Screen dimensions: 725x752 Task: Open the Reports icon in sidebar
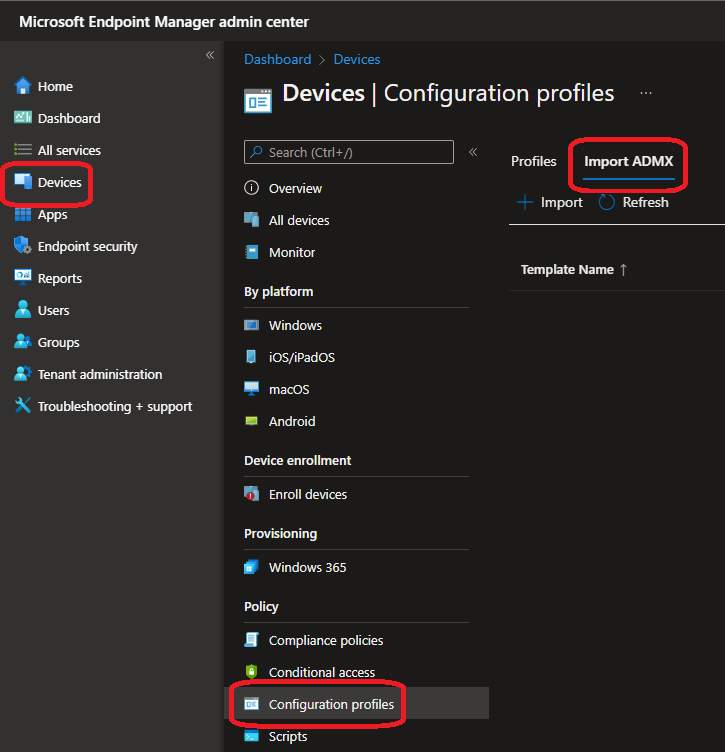[23, 278]
